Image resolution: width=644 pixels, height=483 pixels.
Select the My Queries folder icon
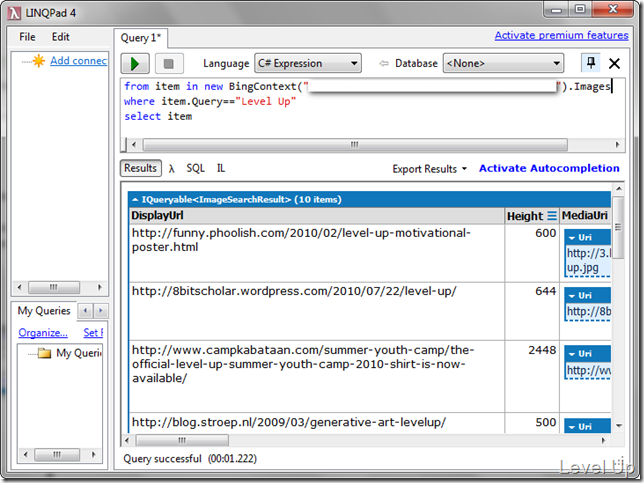(x=44, y=353)
